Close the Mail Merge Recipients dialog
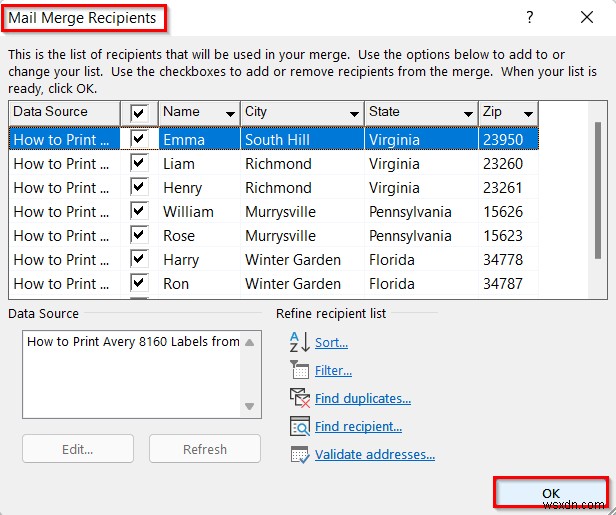This screenshot has width=616, height=515. [587, 17]
